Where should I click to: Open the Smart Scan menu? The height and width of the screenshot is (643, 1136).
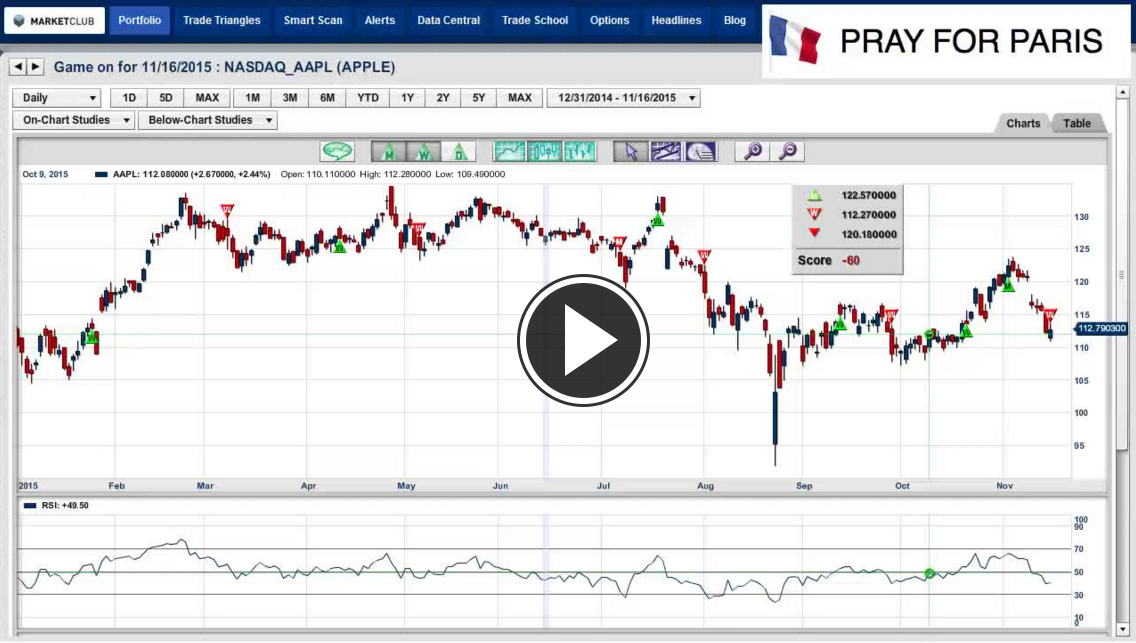tap(313, 20)
